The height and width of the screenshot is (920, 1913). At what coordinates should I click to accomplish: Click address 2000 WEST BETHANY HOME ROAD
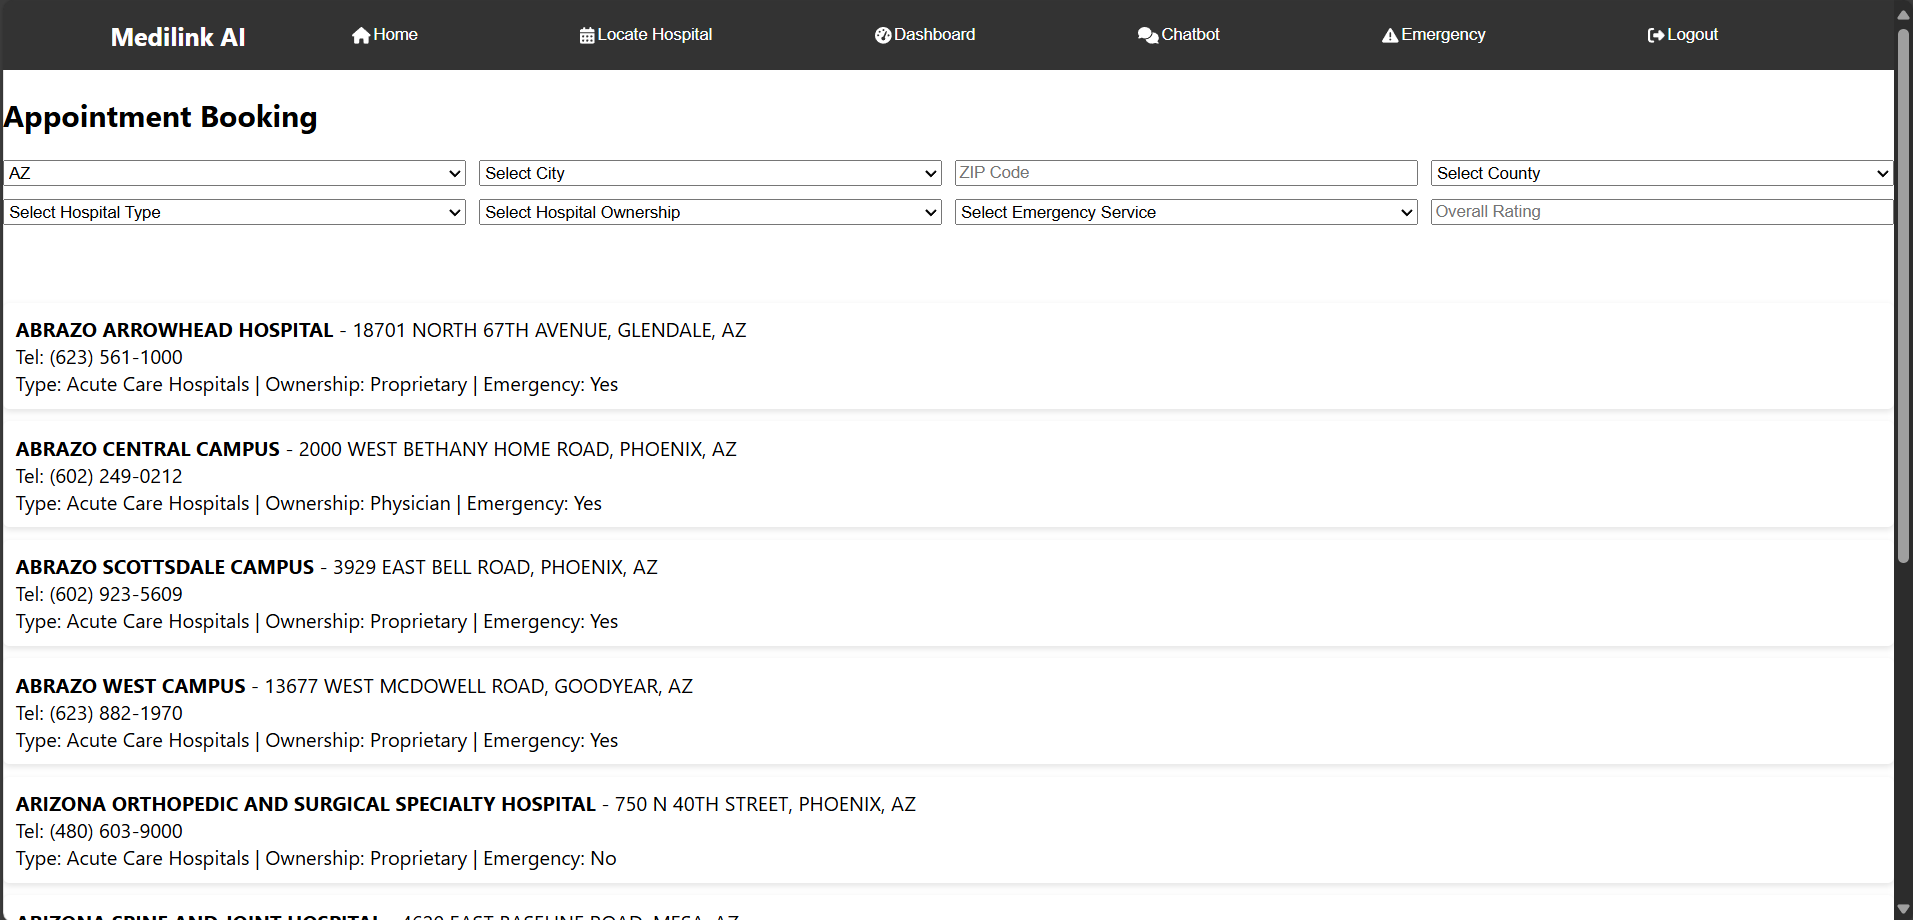(455, 449)
